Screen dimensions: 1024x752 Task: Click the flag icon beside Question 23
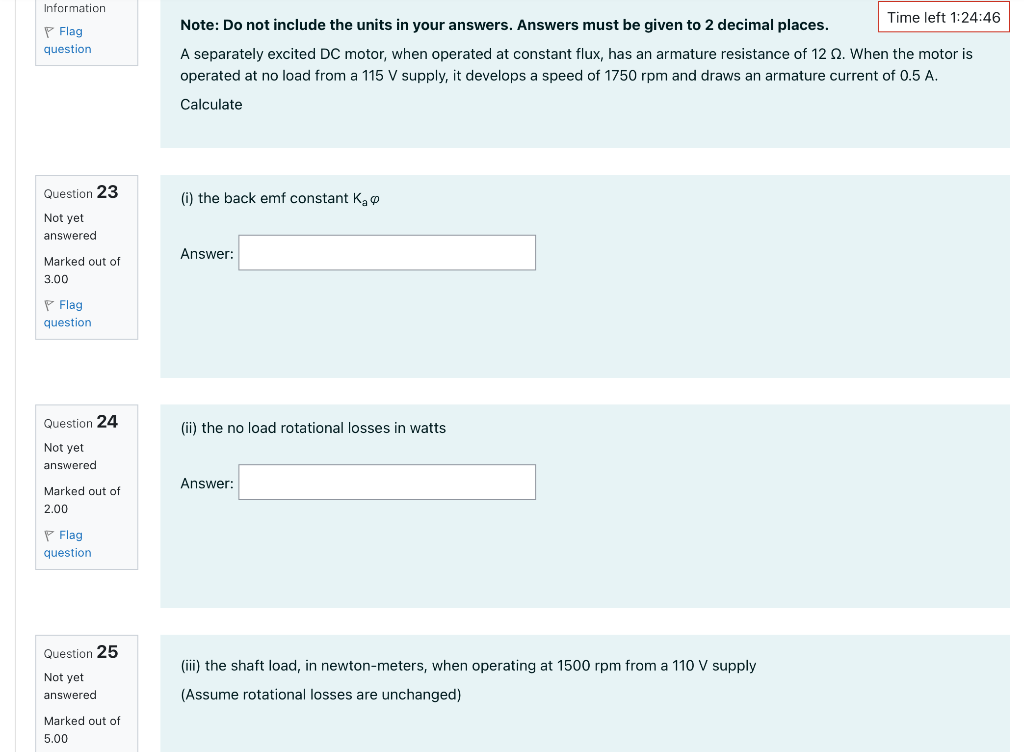[x=49, y=305]
